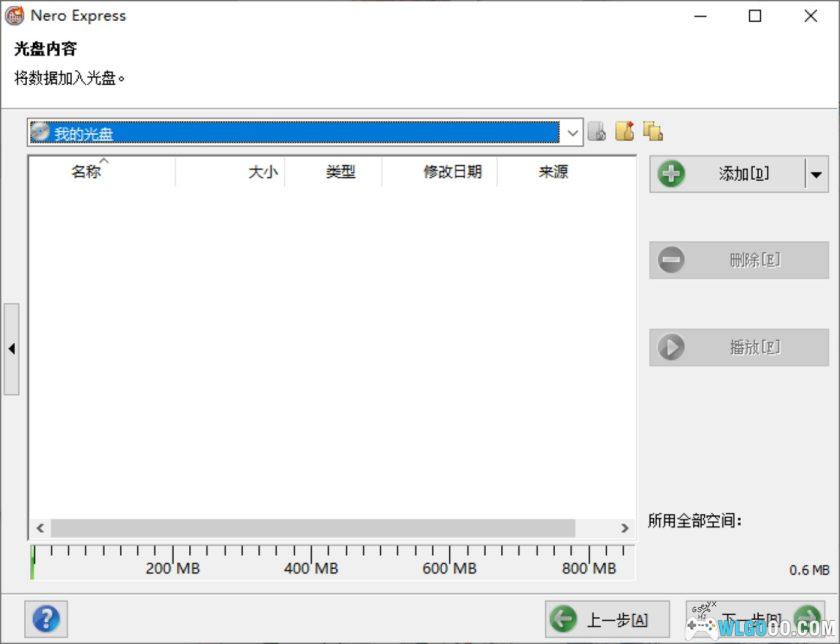Click the green plus icon on 添加 button
Image resolution: width=840 pixels, height=644 pixels.
[x=671, y=173]
